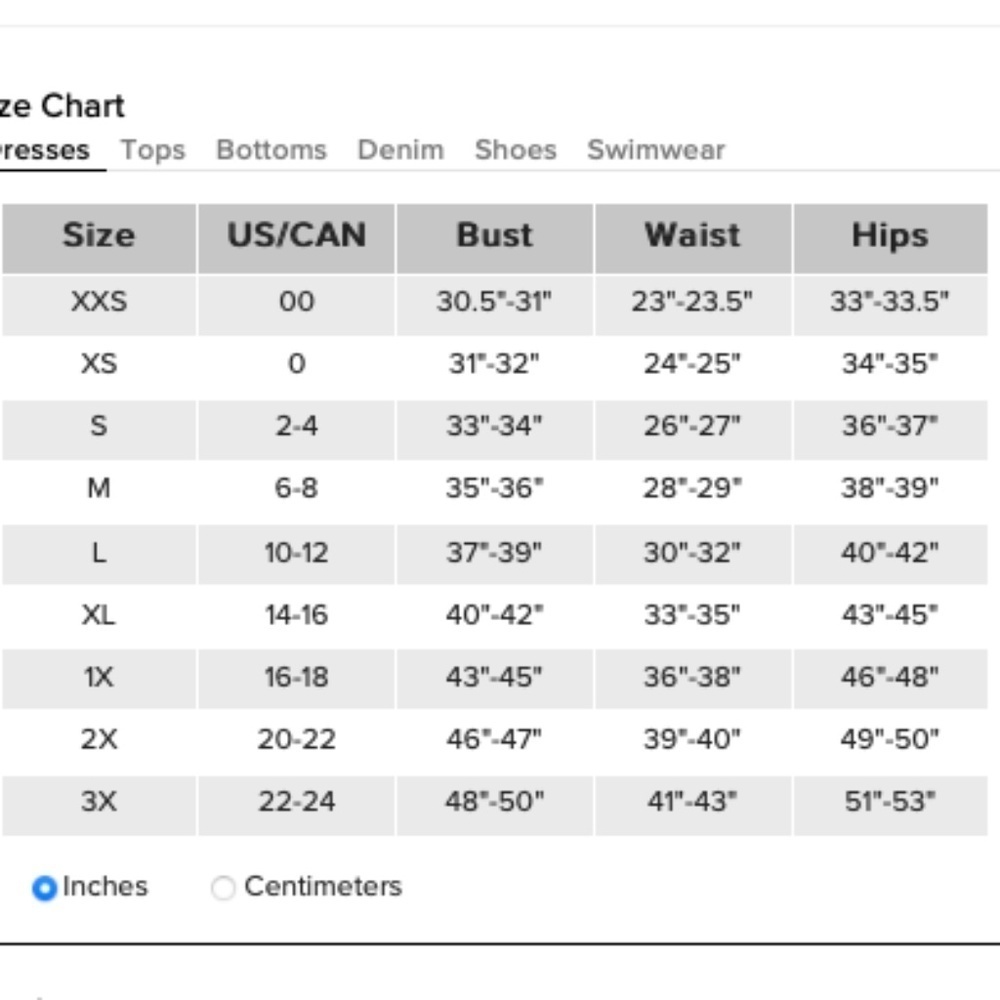View the Swimwear size chart tab

[656, 150]
